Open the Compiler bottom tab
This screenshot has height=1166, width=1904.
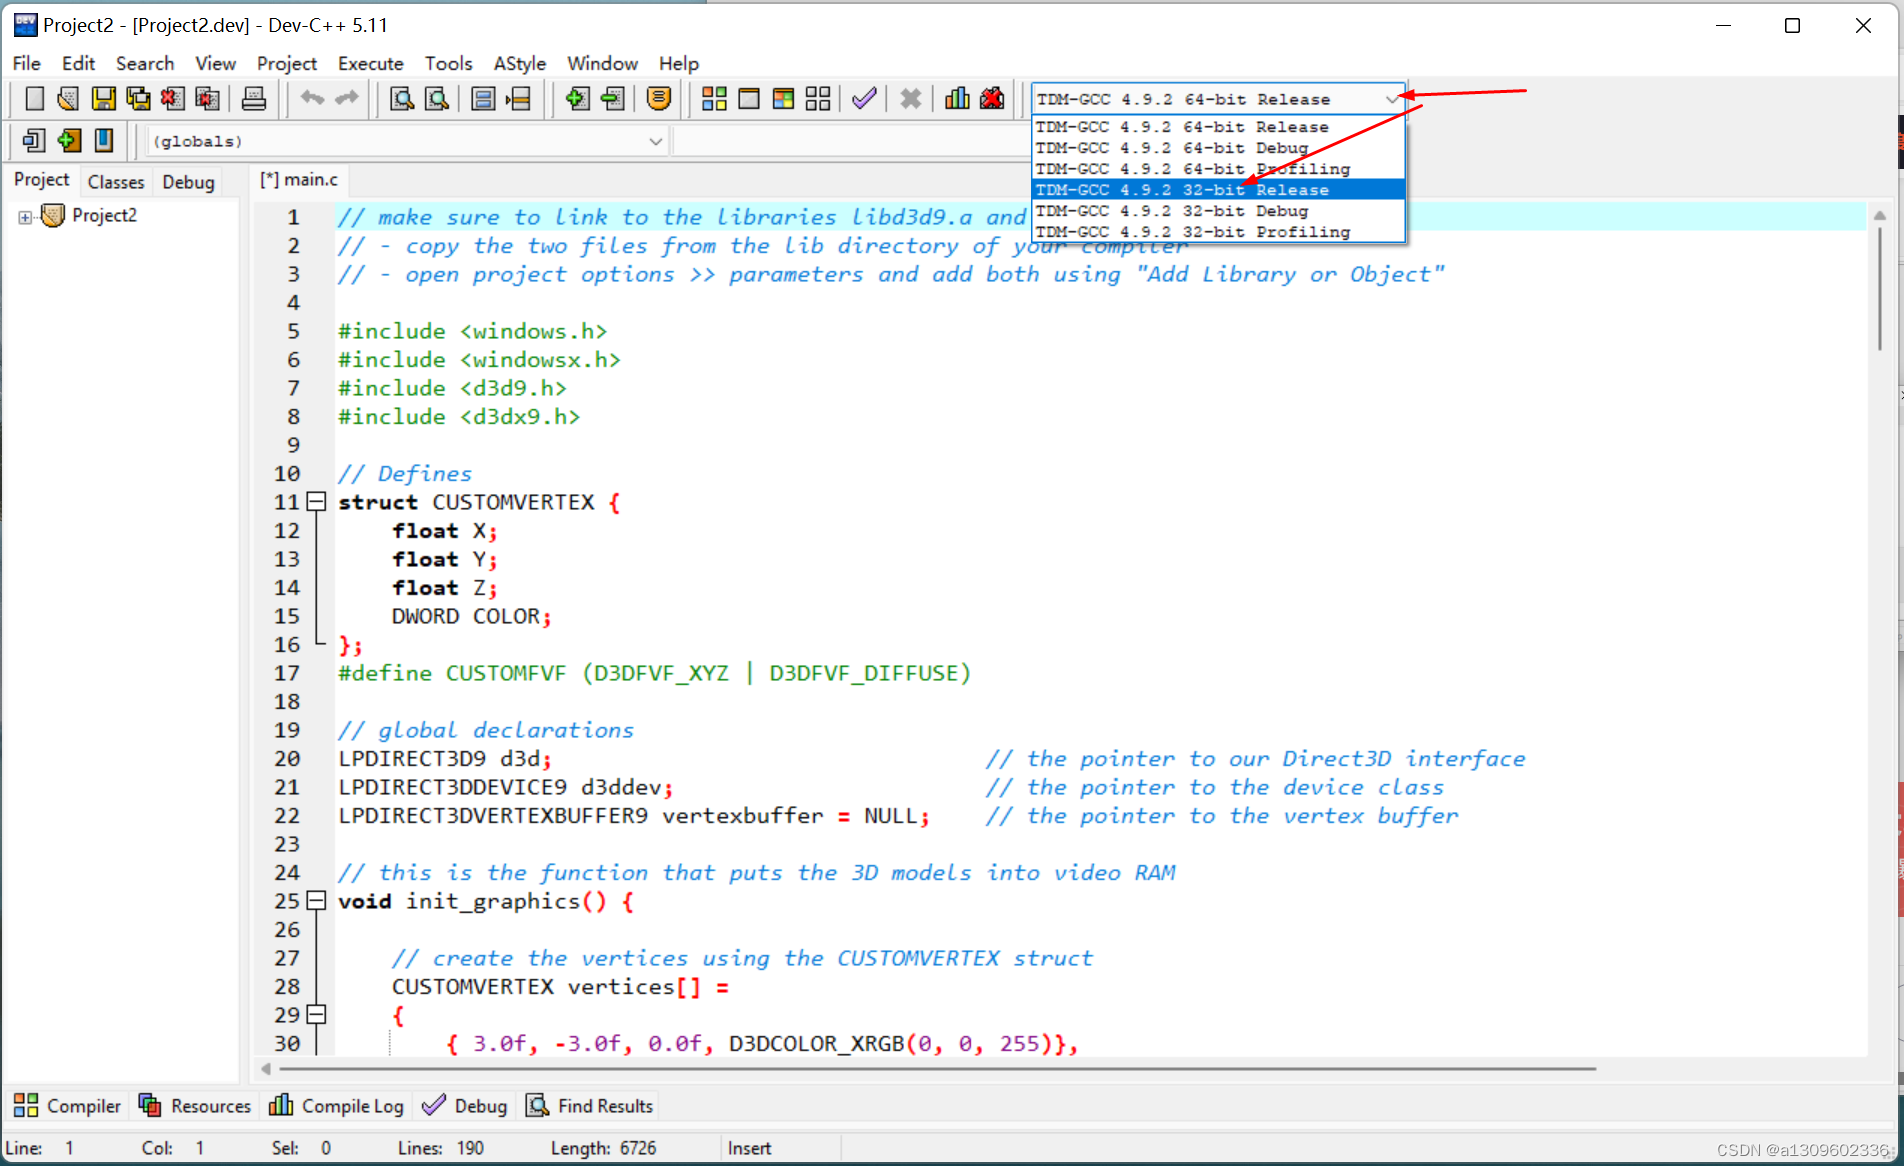click(68, 1106)
